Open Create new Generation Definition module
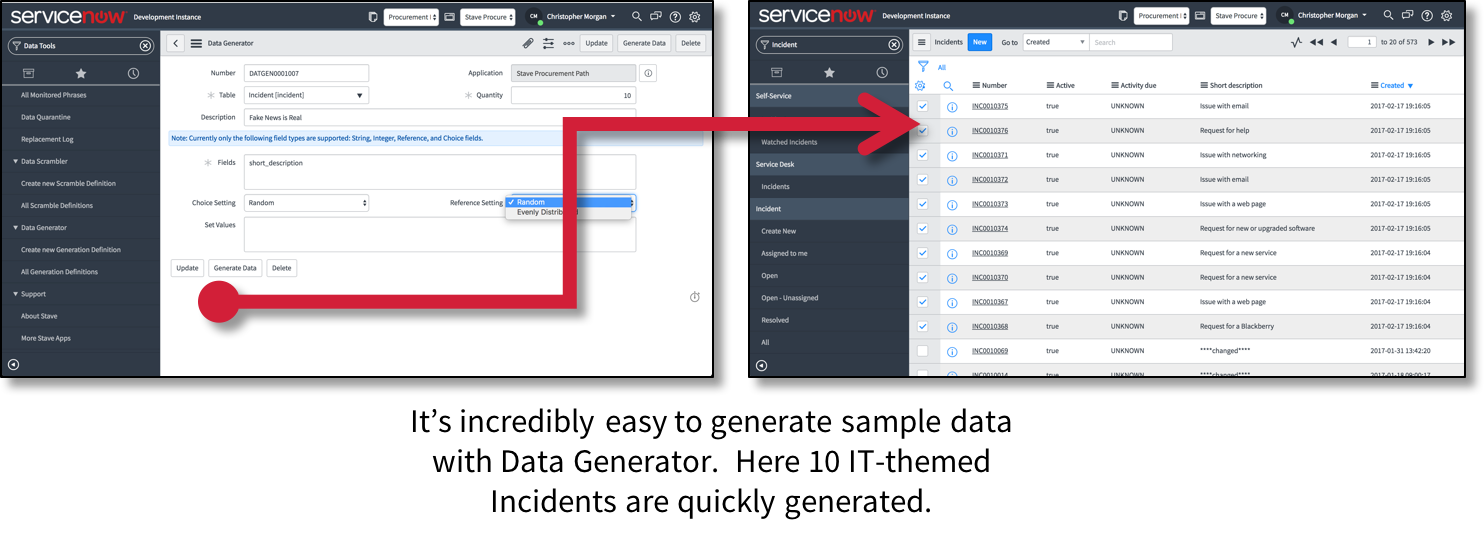The height and width of the screenshot is (541, 1484). pos(71,250)
